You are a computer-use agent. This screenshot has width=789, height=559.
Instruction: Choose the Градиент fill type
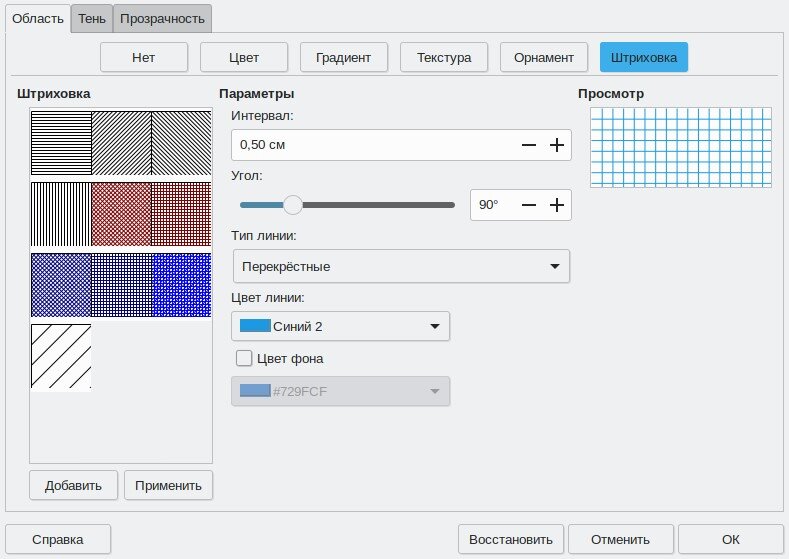pos(344,57)
